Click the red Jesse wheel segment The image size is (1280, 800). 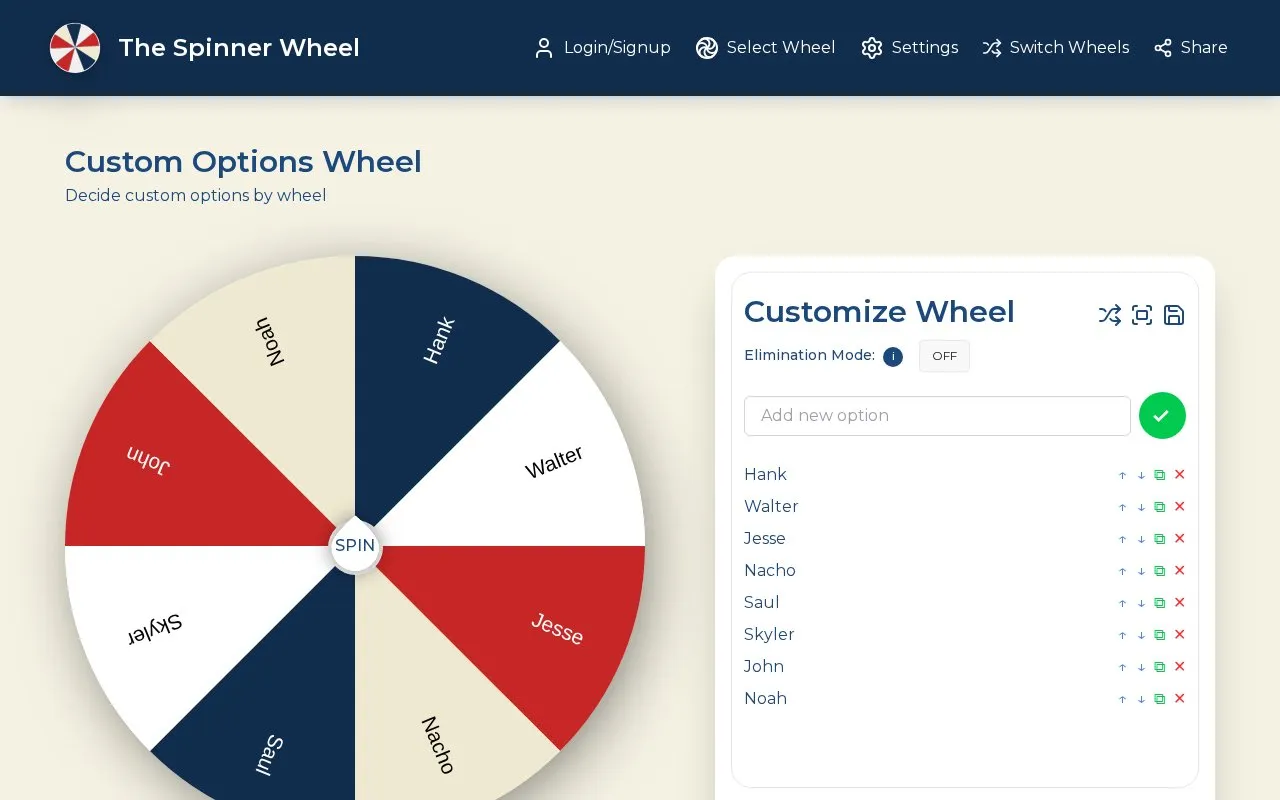tap(535, 620)
